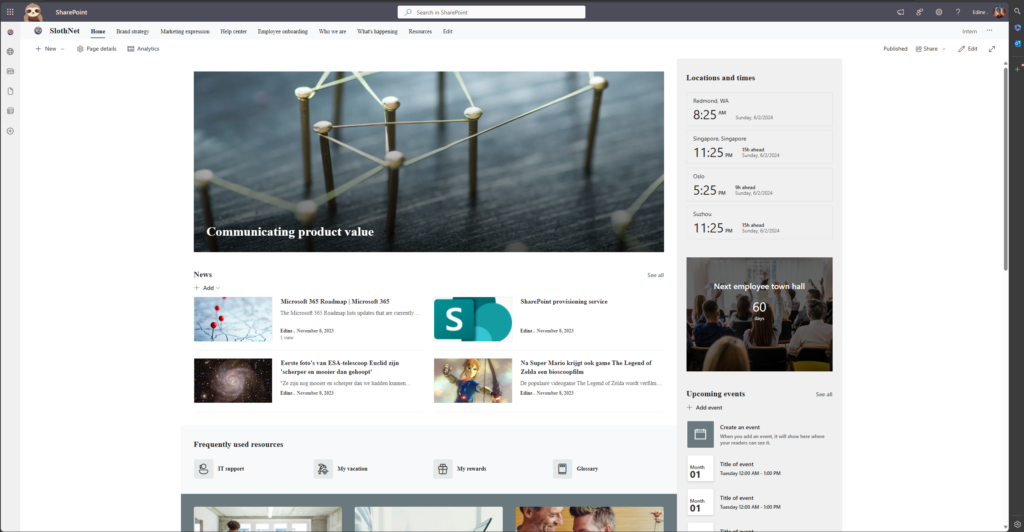Click the SlothNet site title
Screen dimensions: 1024x532
pyautogui.click(x=65, y=31)
